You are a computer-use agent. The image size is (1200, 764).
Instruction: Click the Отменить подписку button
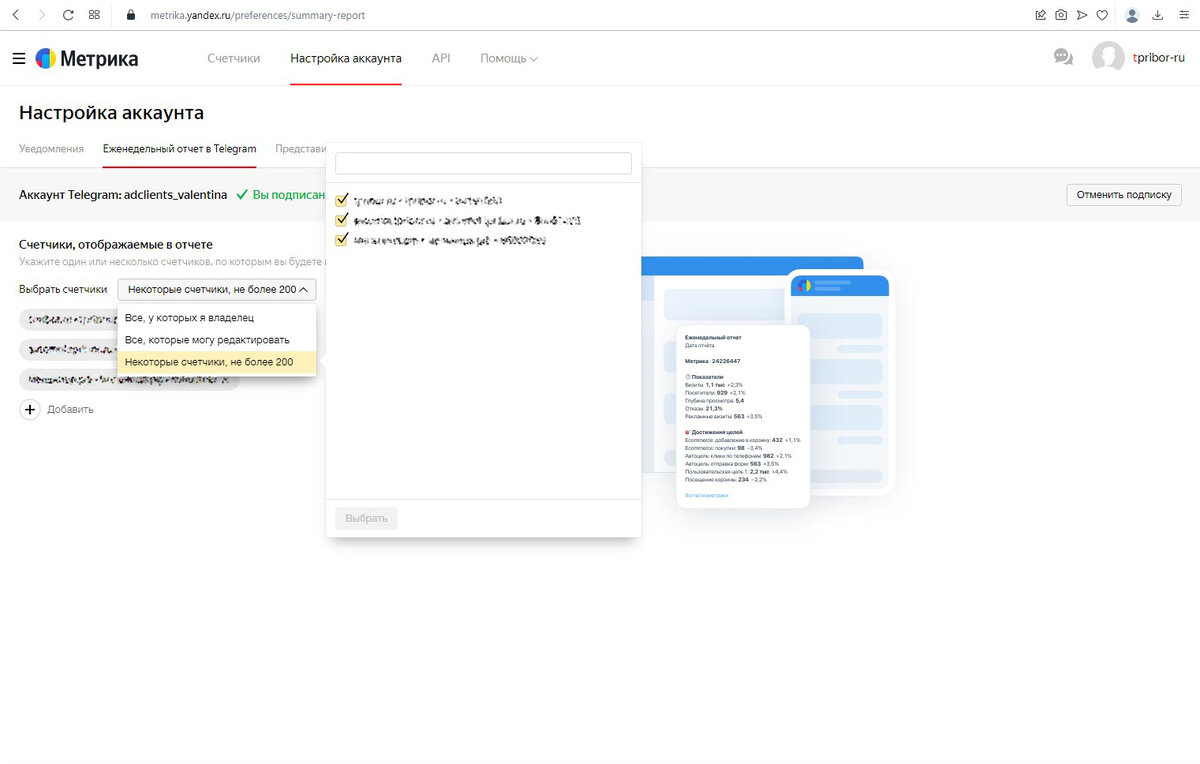1124,194
